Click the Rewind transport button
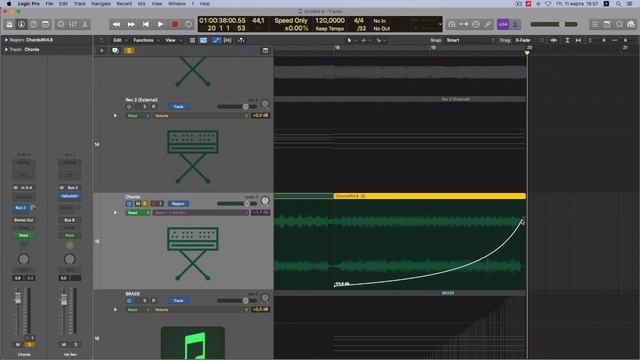 pos(116,24)
